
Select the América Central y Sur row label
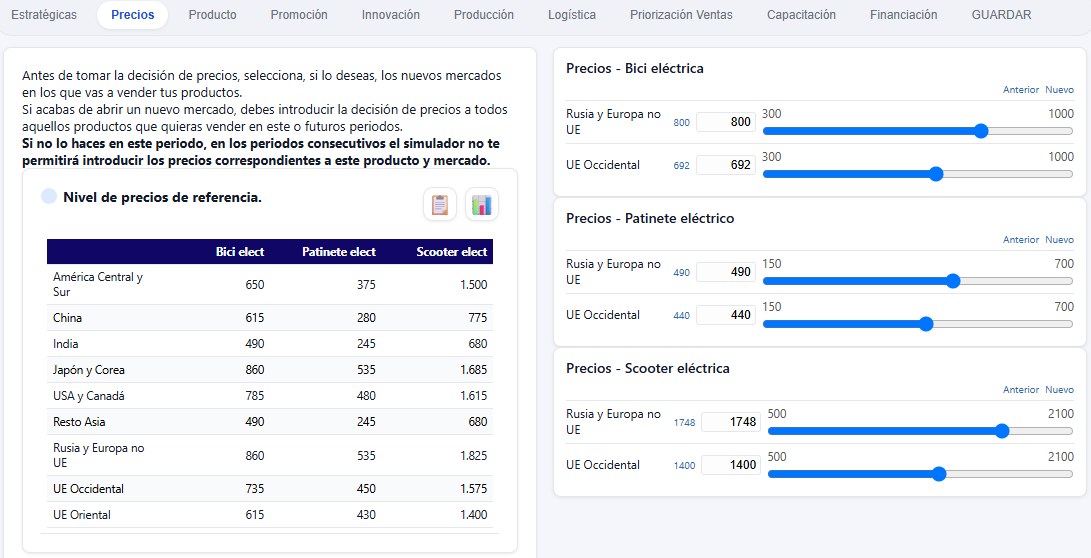[98, 284]
